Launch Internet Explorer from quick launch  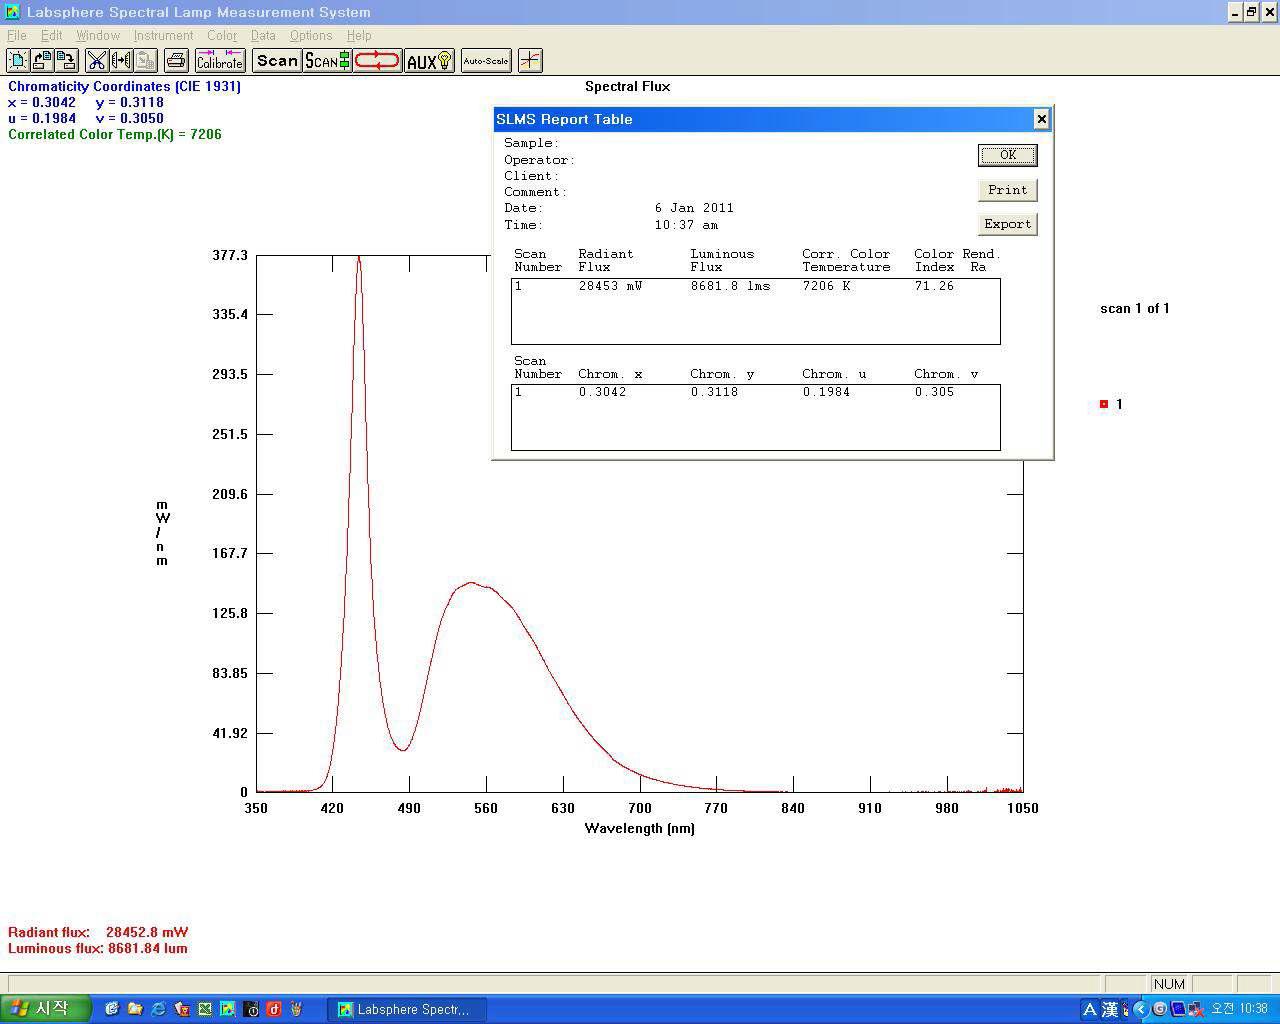[x=158, y=1009]
